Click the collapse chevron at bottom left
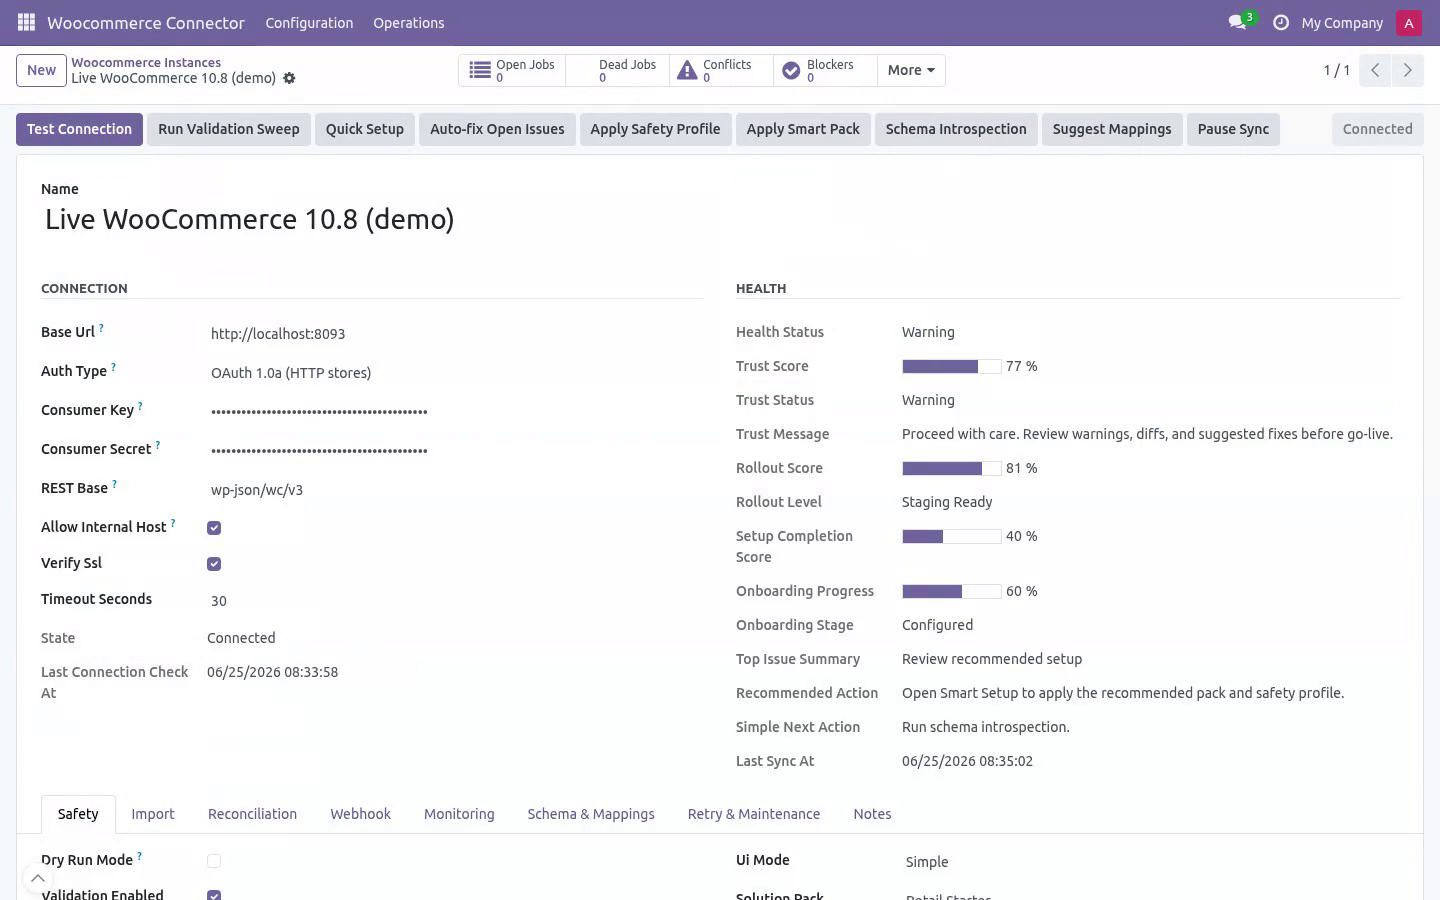This screenshot has height=900, width=1440. [x=37, y=879]
